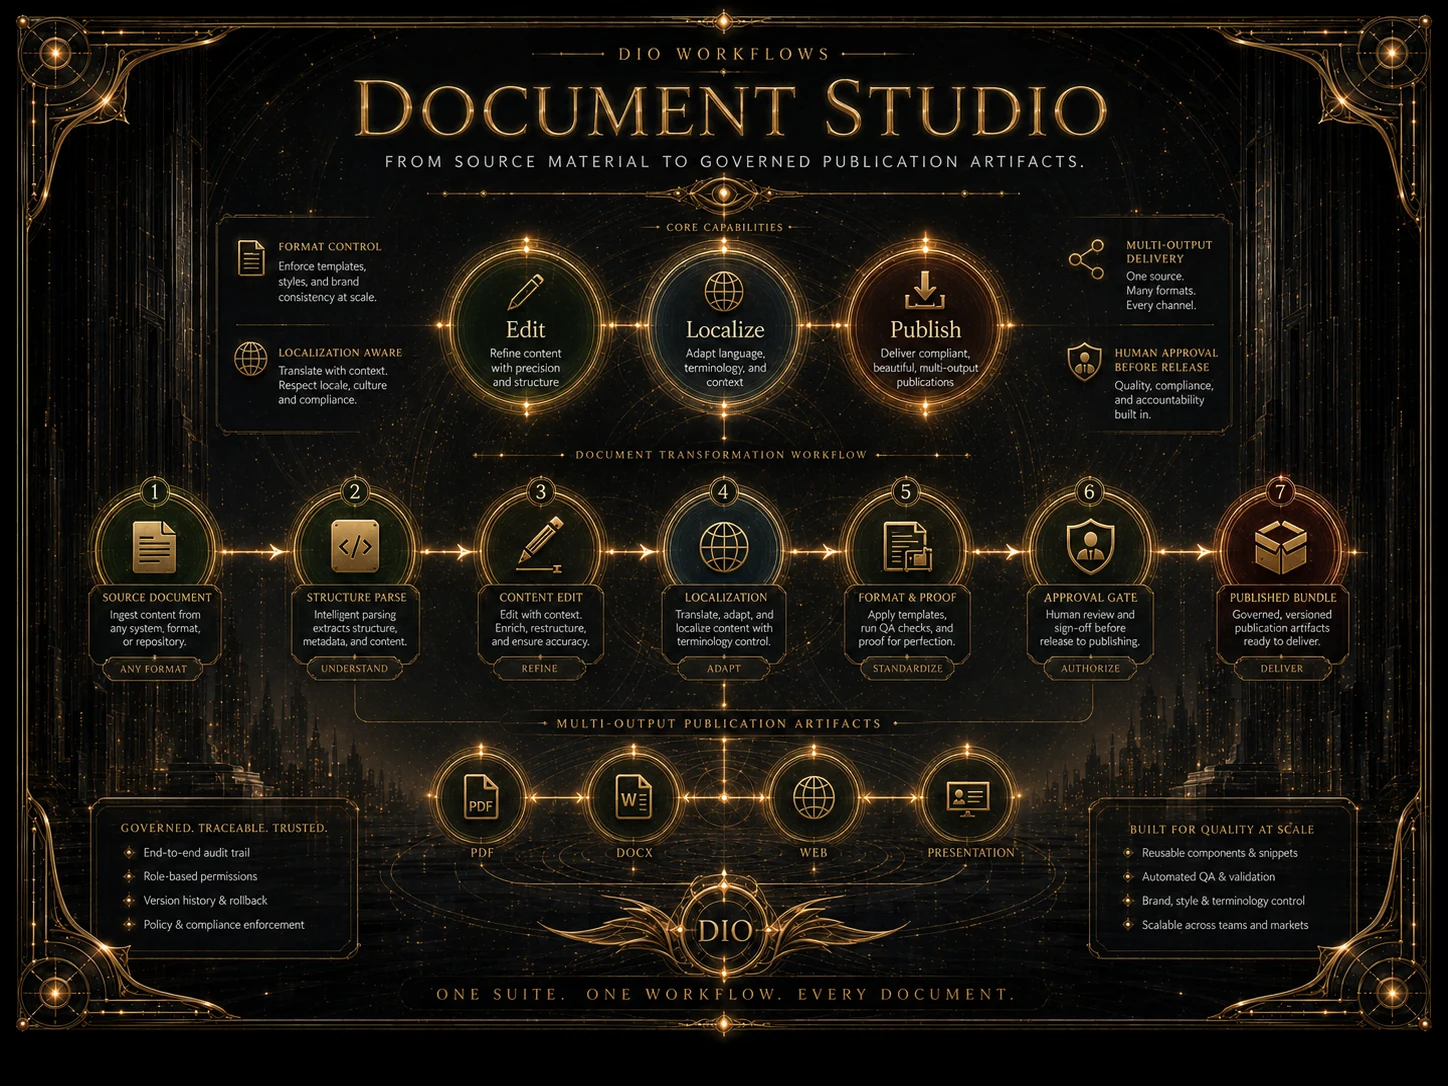Click the 'Built for Quality at Scale' heading
The image size is (1448, 1086).
point(1222,829)
